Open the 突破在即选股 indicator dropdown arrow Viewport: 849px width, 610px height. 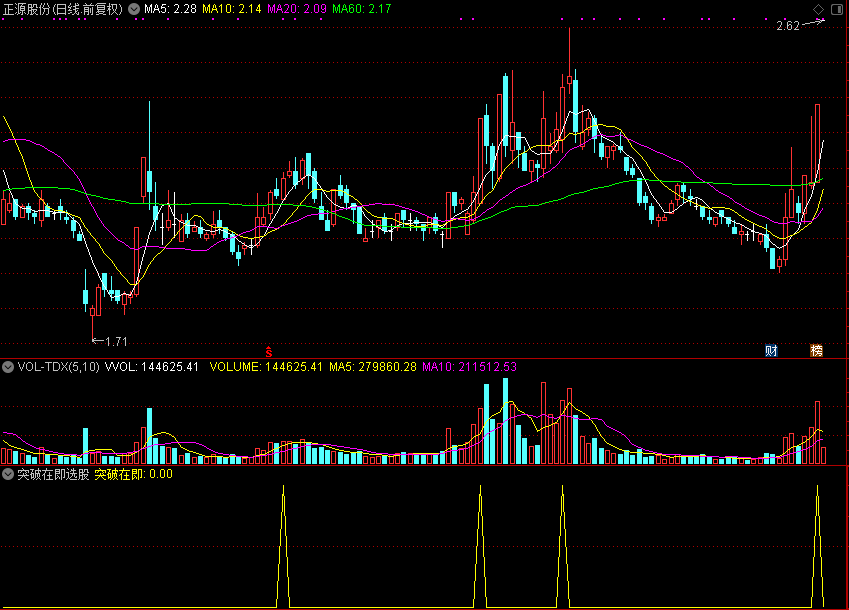8,475
